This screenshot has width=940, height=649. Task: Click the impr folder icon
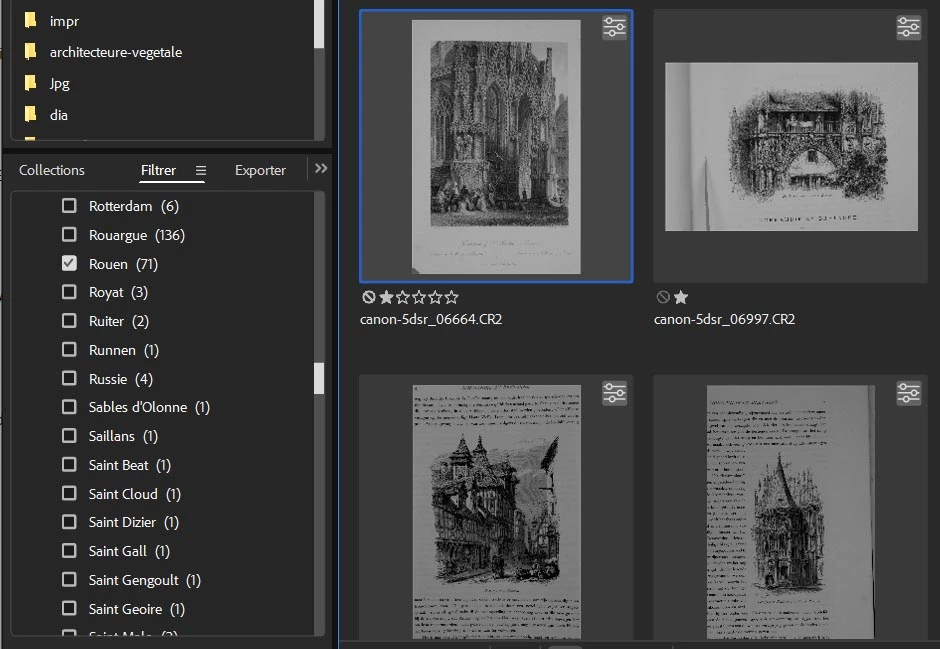coord(31,21)
